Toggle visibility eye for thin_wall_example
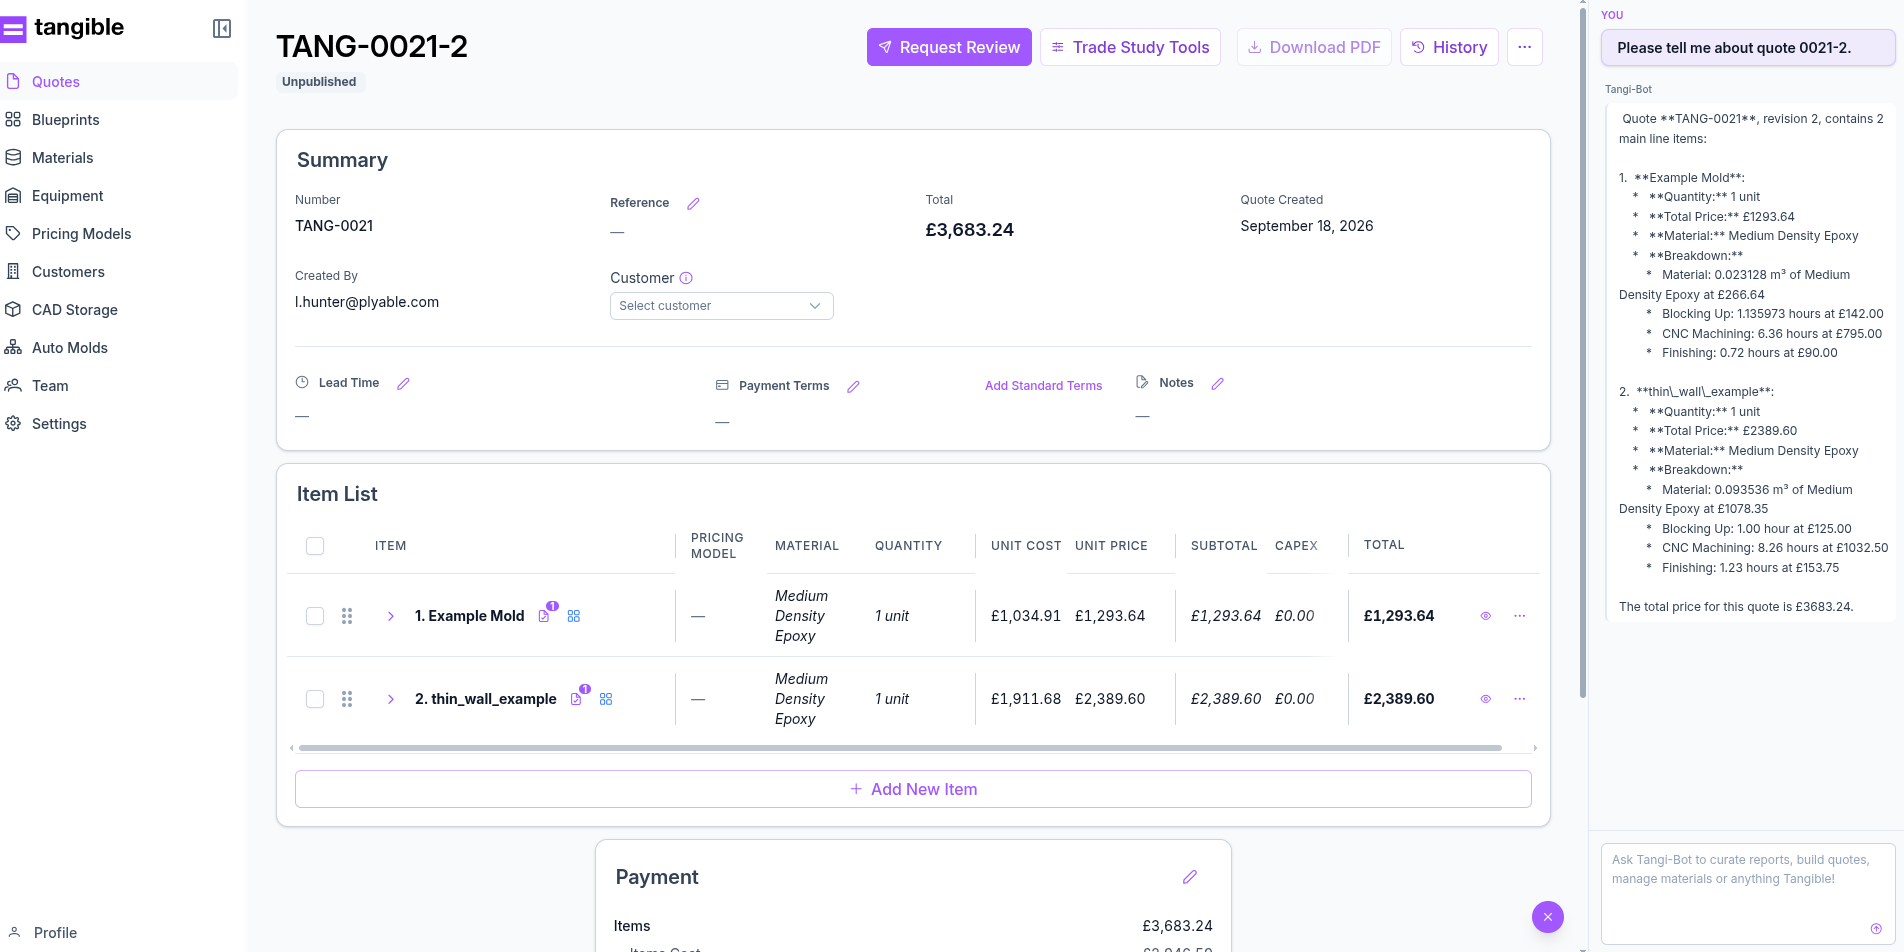1904x952 pixels. coord(1486,699)
